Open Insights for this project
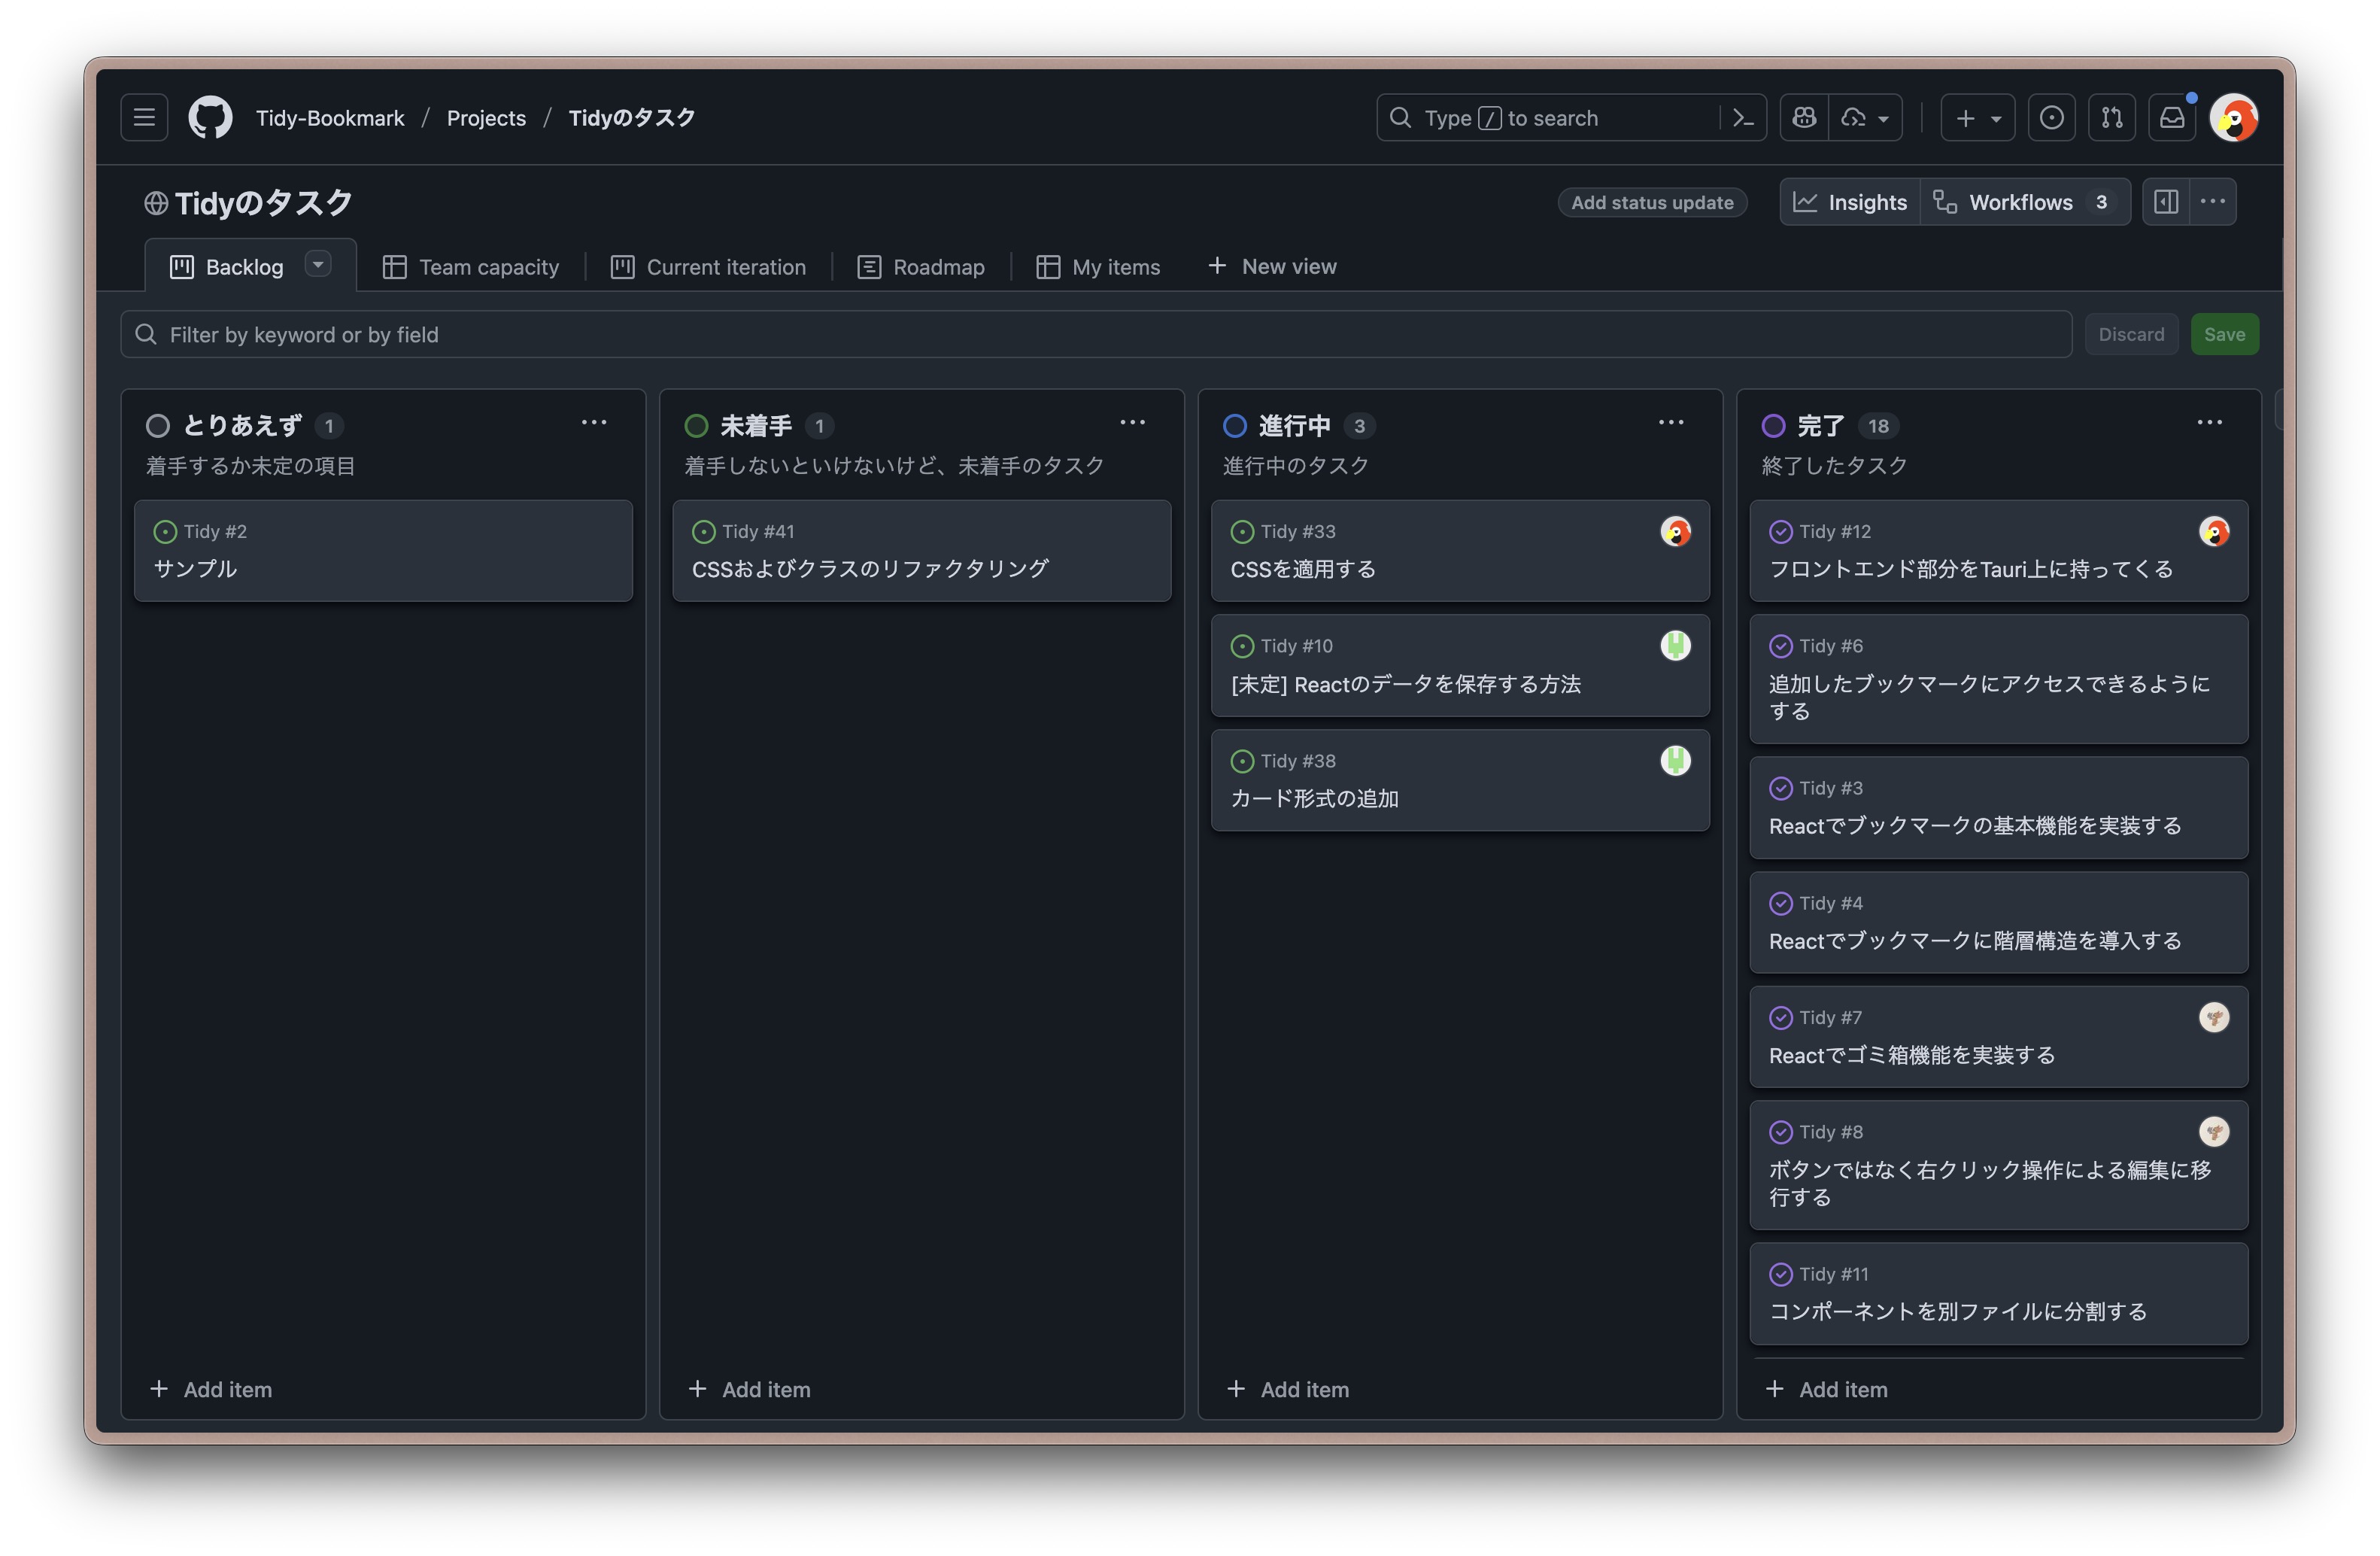Image resolution: width=2380 pixels, height=1556 pixels. (x=1849, y=201)
